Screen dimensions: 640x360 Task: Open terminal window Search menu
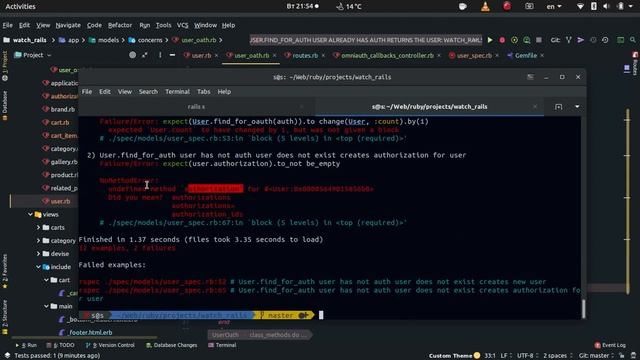click(x=148, y=92)
